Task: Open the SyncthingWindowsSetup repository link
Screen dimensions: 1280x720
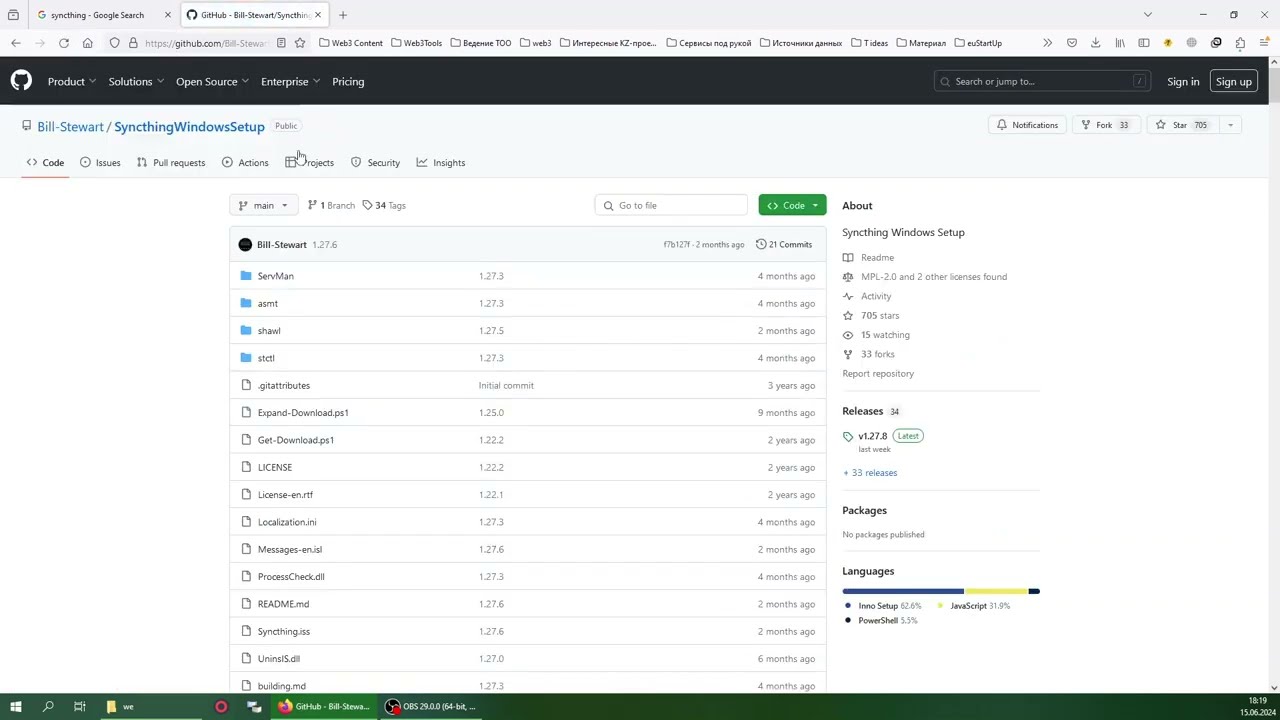Action: coord(189,127)
